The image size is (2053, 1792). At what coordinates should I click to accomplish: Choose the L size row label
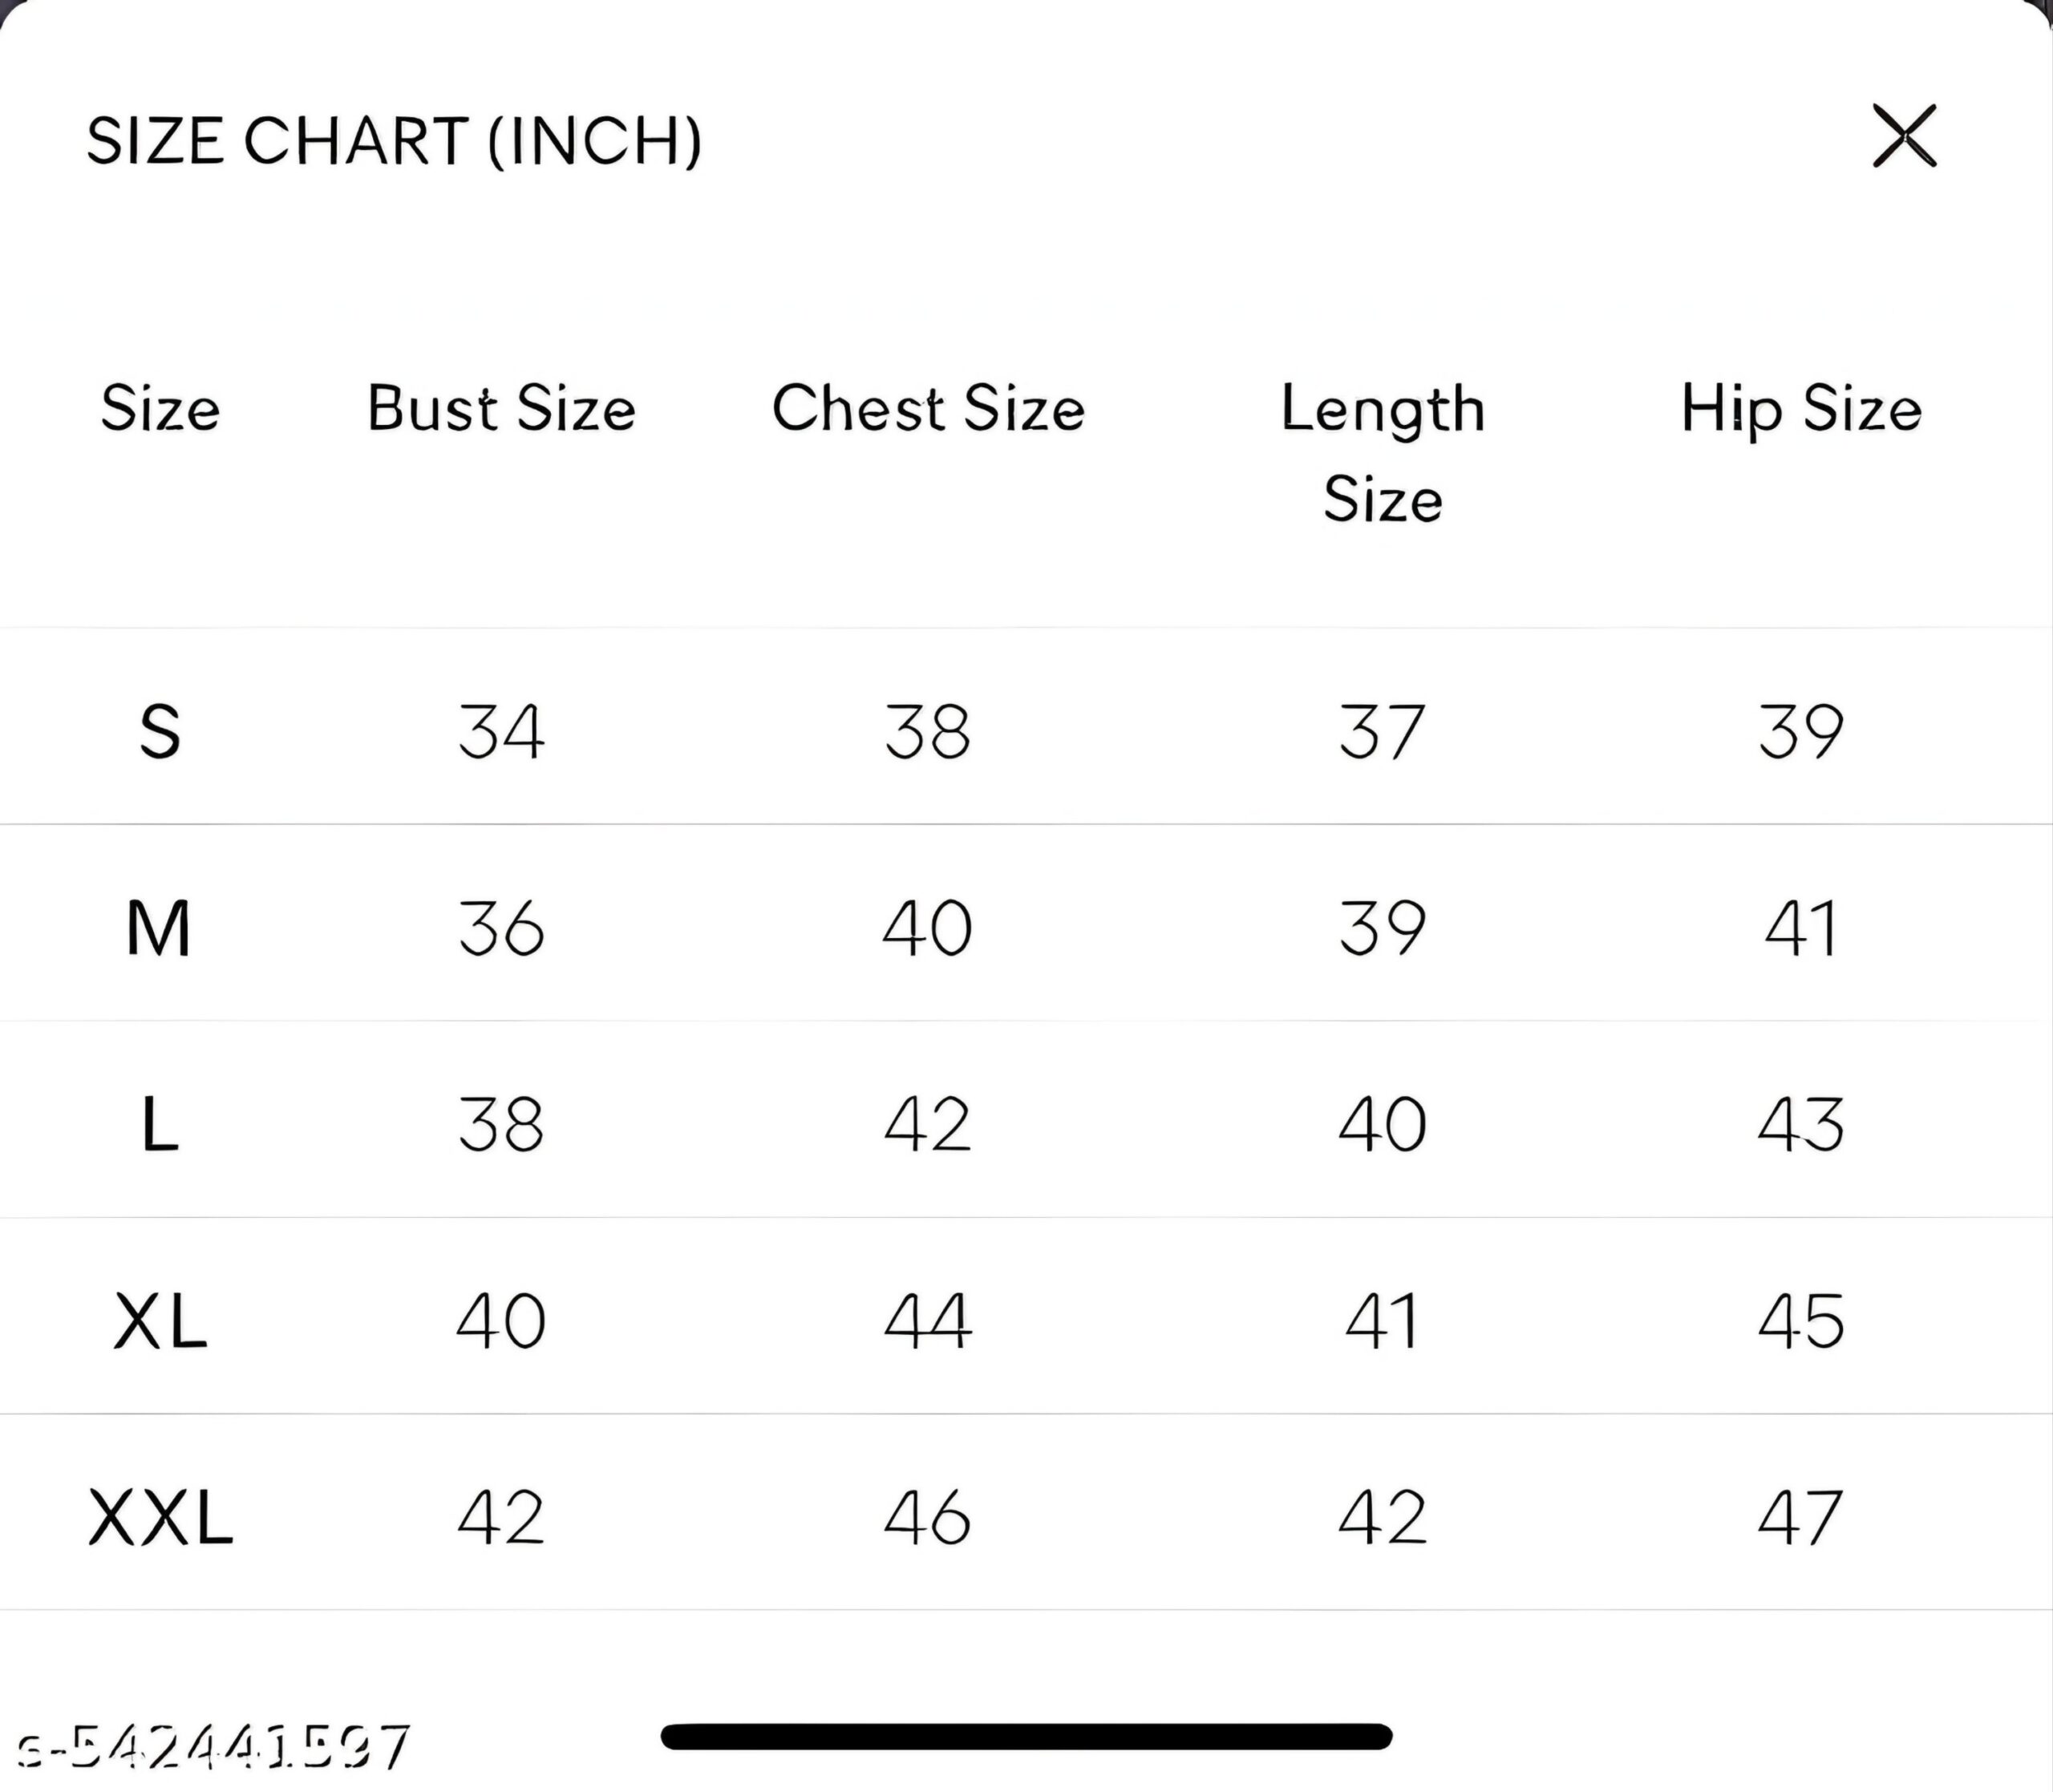pyautogui.click(x=160, y=1124)
